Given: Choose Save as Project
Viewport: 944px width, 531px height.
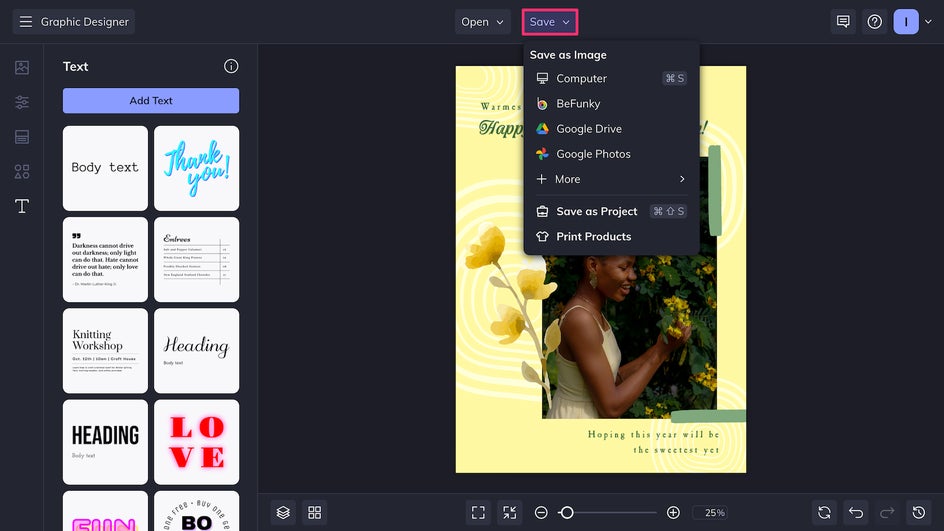Looking at the screenshot, I should (x=611, y=211).
